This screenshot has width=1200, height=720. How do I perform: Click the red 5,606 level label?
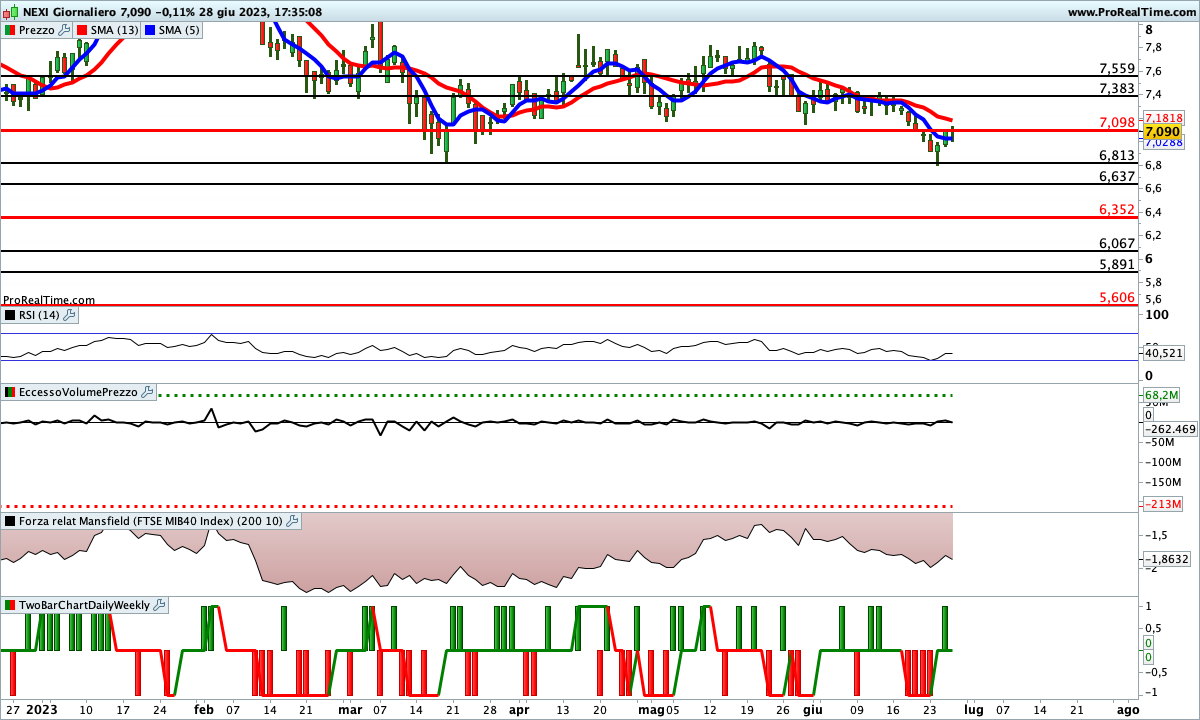coord(1117,298)
